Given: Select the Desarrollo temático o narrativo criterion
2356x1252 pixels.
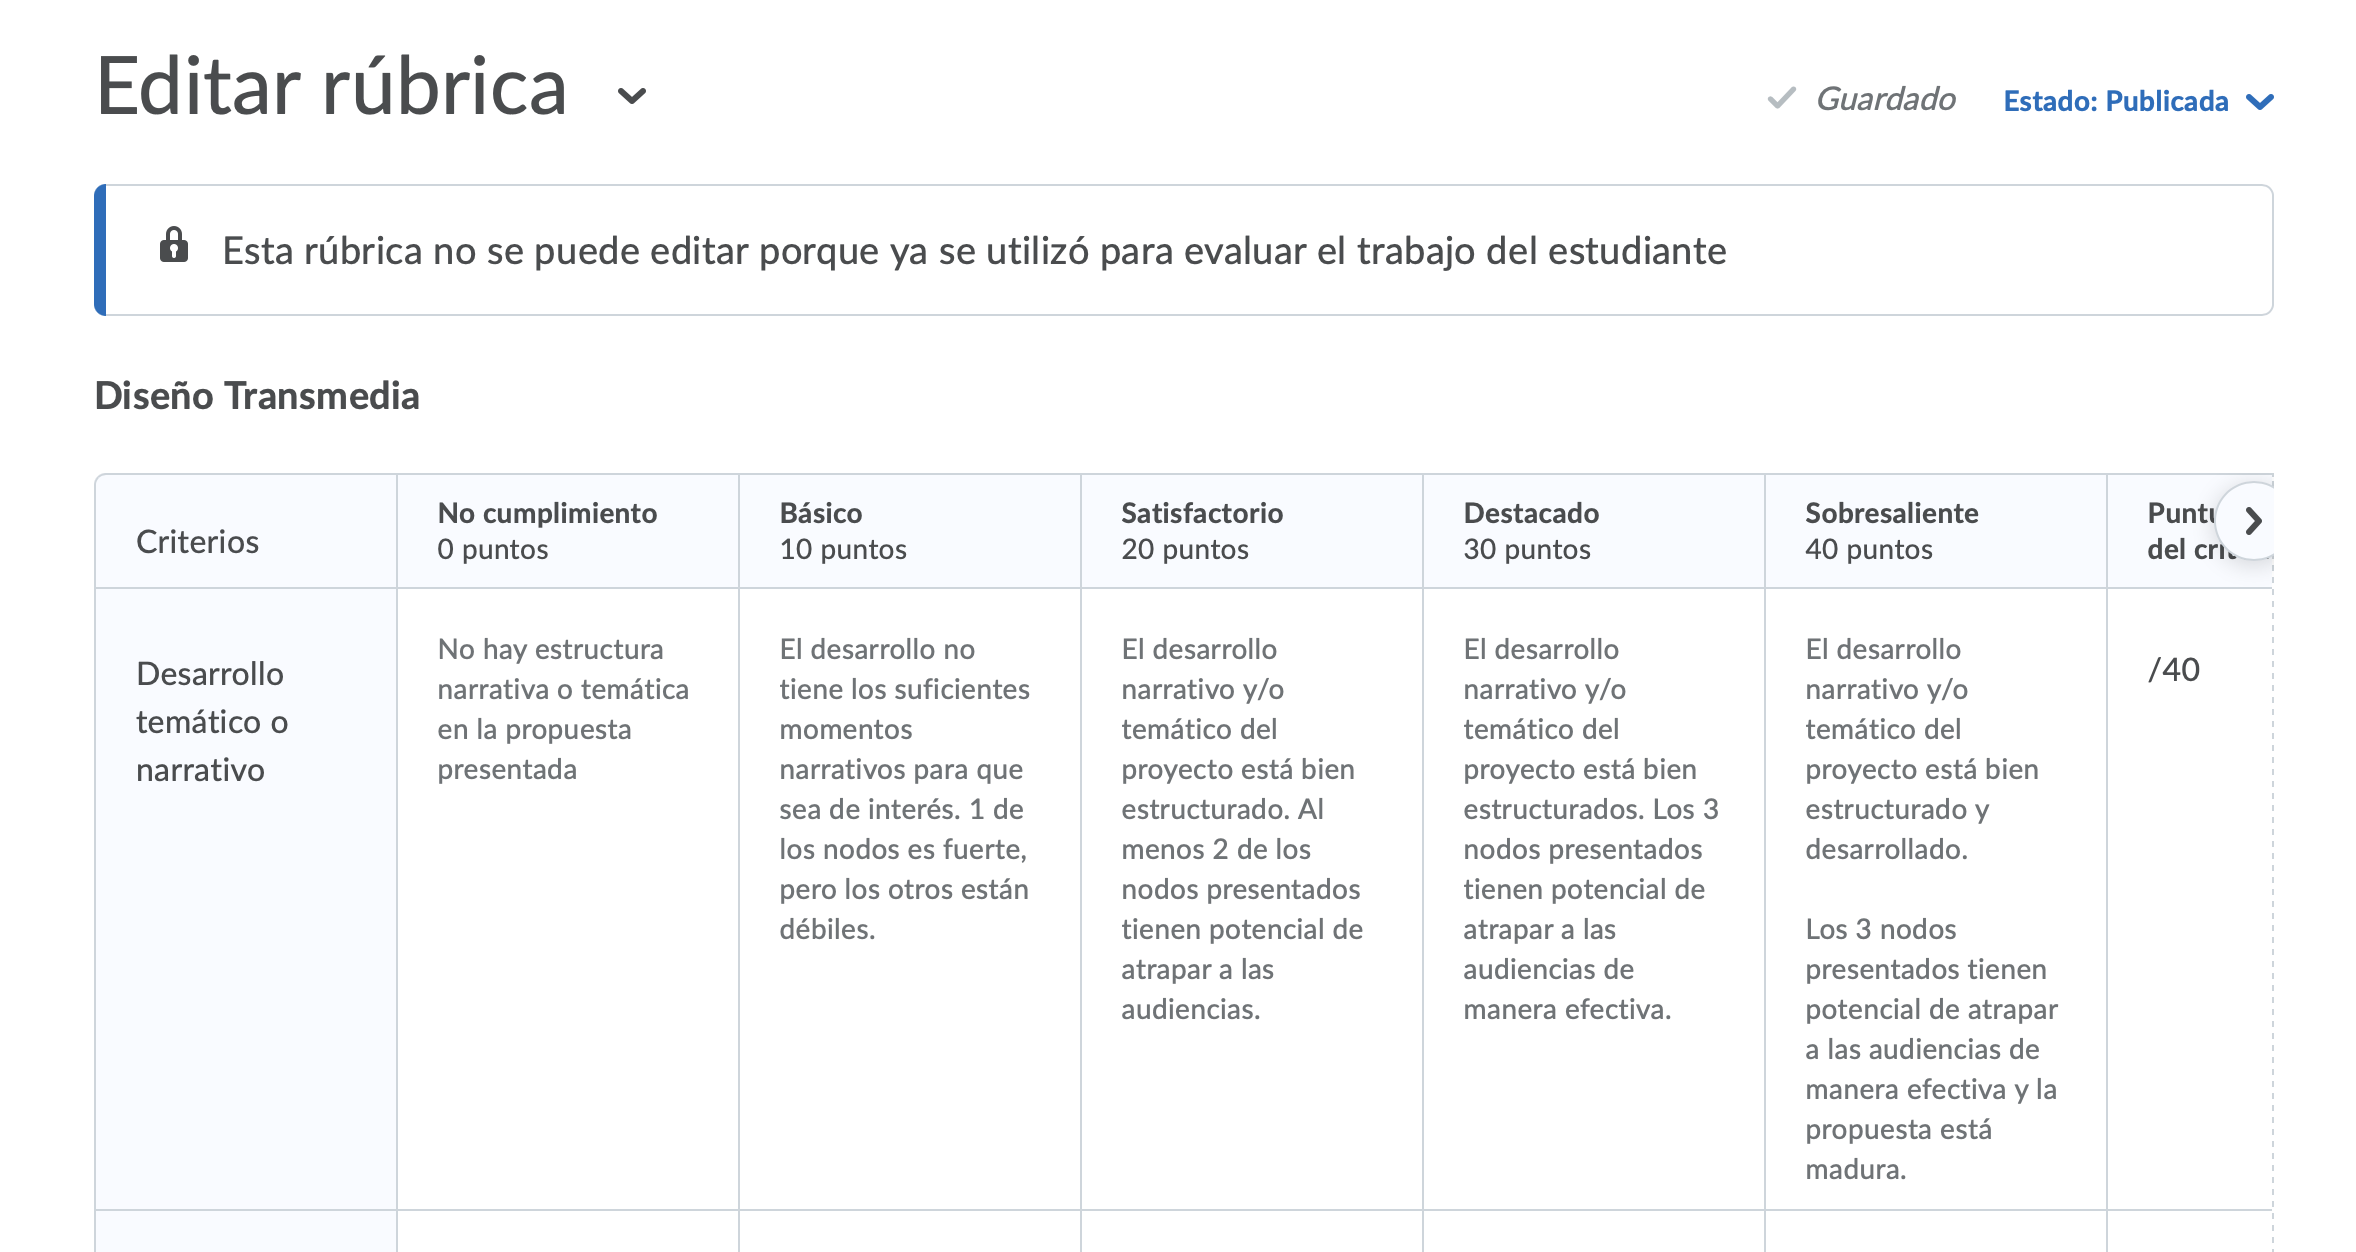Looking at the screenshot, I should [212, 722].
